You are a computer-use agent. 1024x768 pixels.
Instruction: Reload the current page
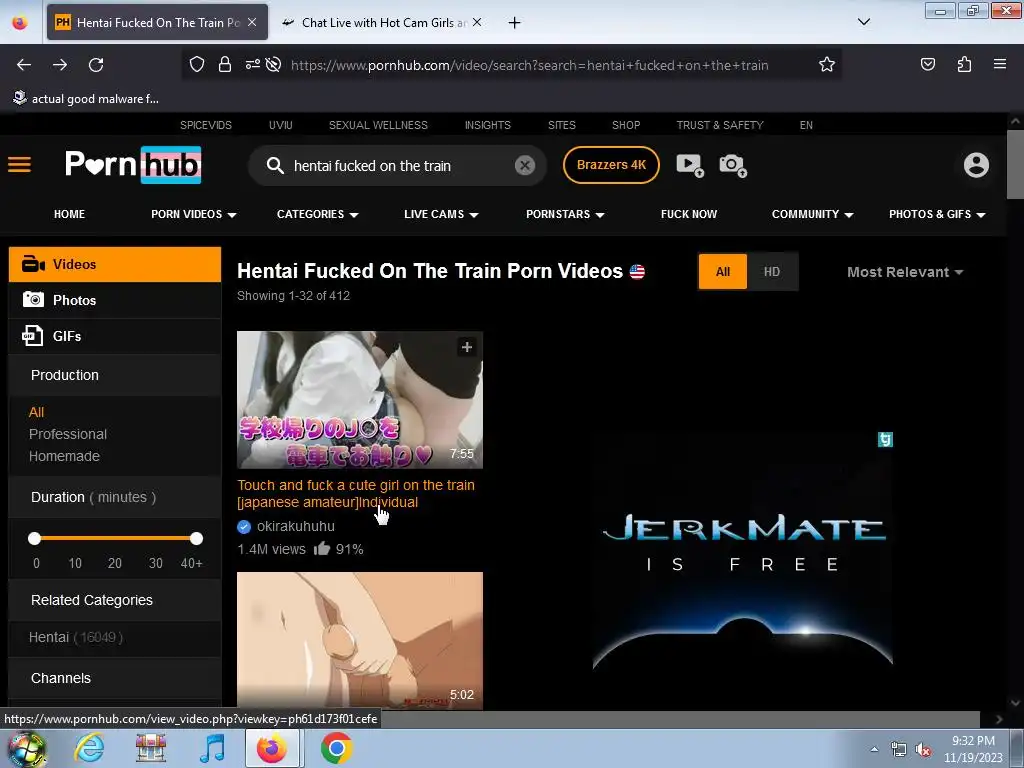click(x=96, y=65)
